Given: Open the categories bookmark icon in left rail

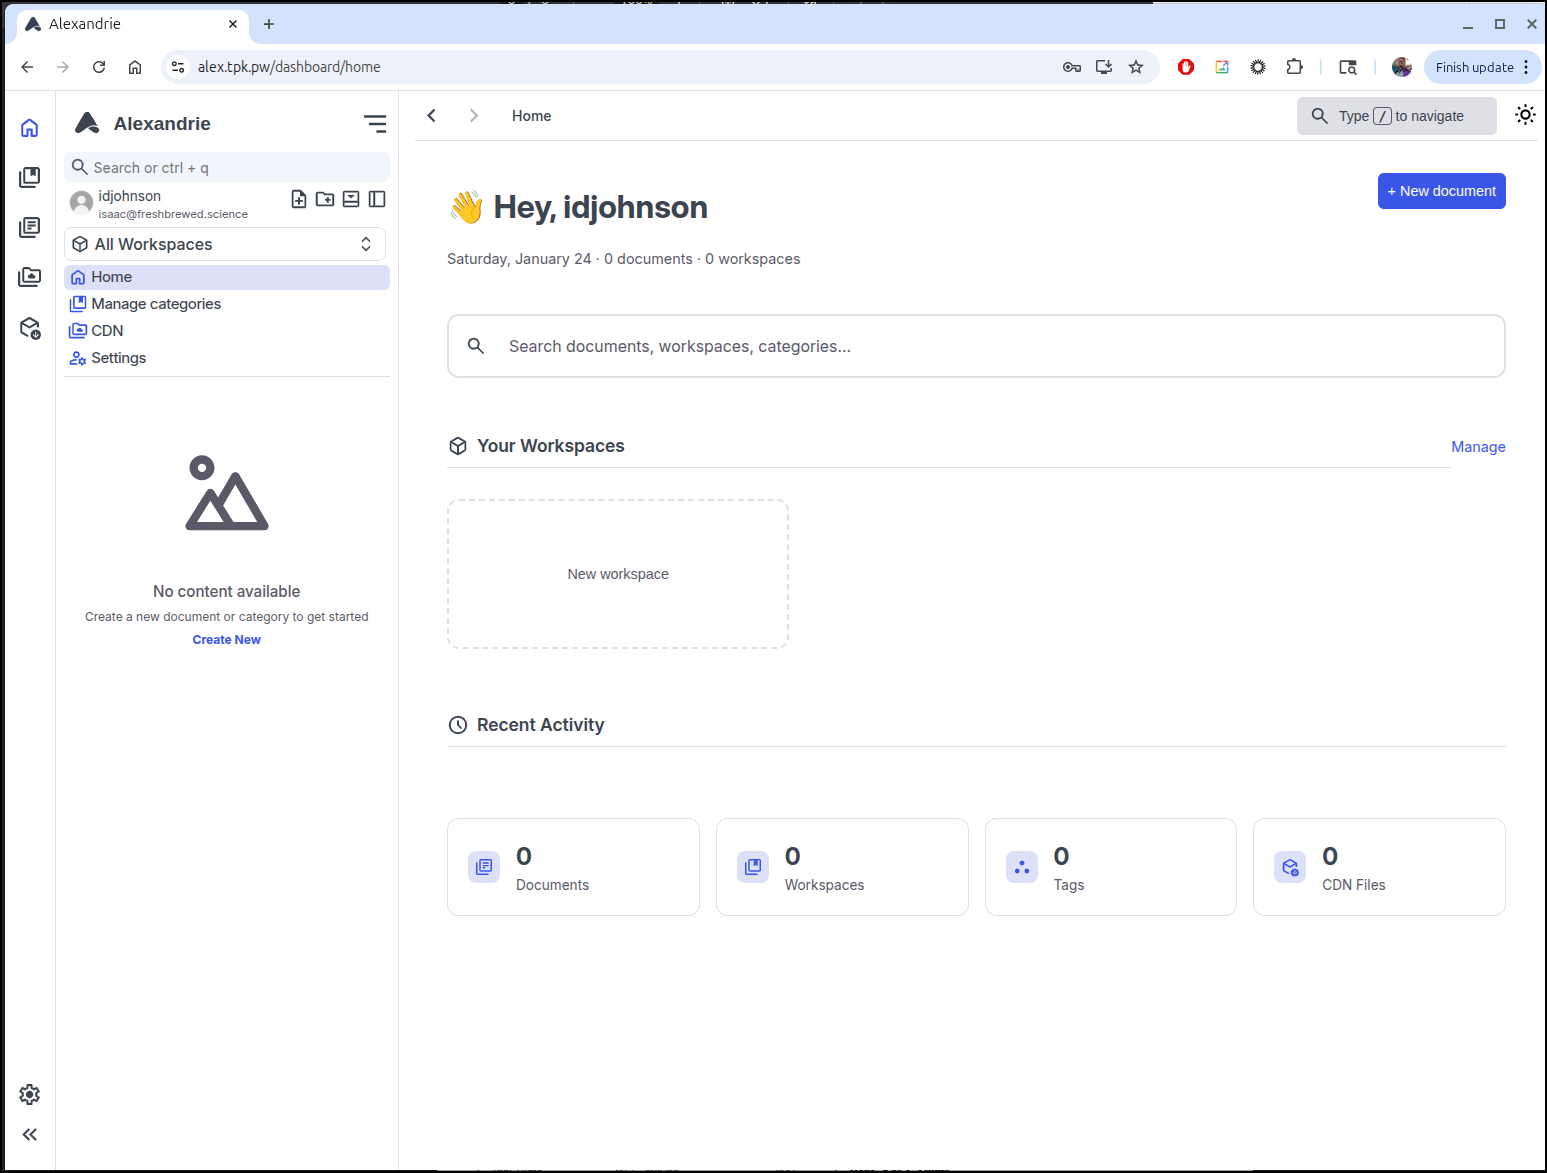Looking at the screenshot, I should click(x=30, y=177).
